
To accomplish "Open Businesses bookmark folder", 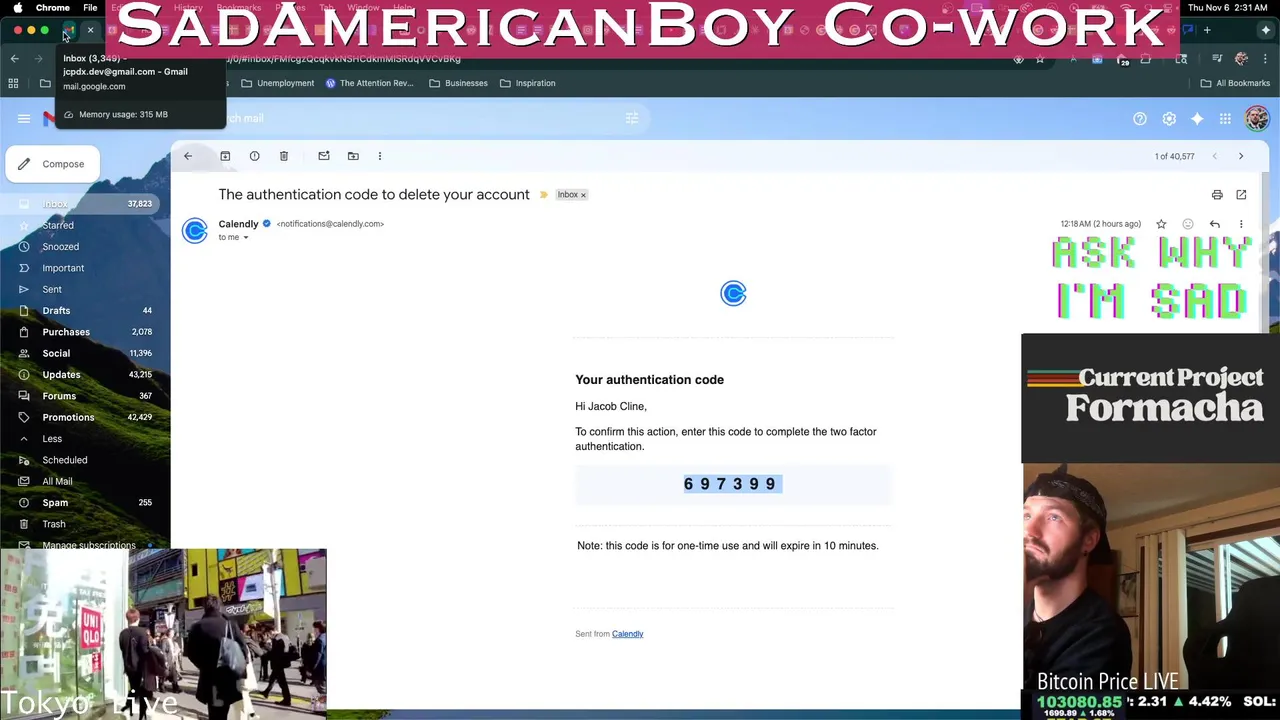I will [458, 83].
